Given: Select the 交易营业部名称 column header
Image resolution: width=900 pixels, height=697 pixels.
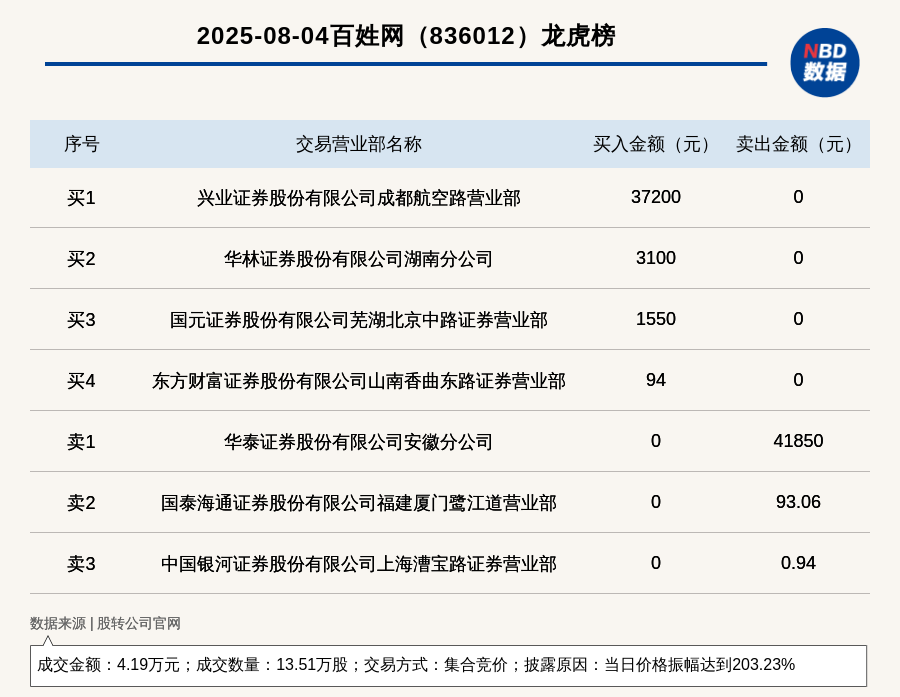Looking at the screenshot, I should pos(359,144).
